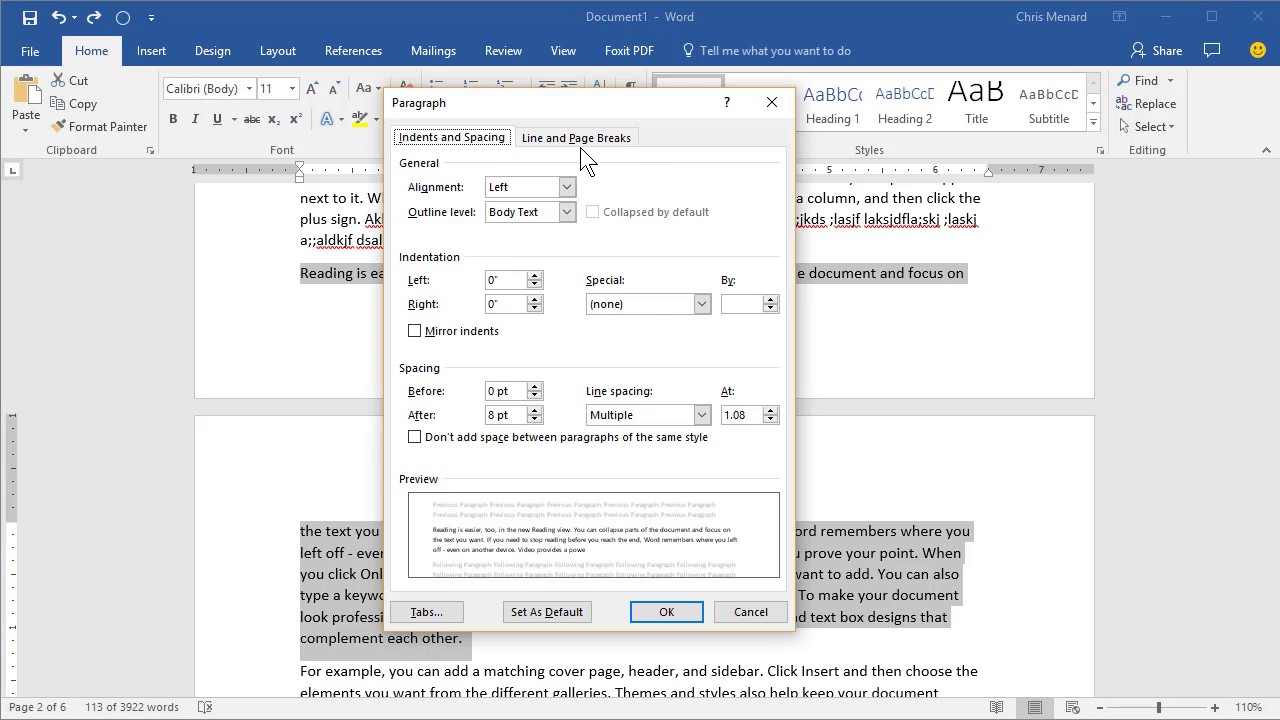Apply the yellow text highlight color
Screen dimensions: 1280x720
click(359, 119)
